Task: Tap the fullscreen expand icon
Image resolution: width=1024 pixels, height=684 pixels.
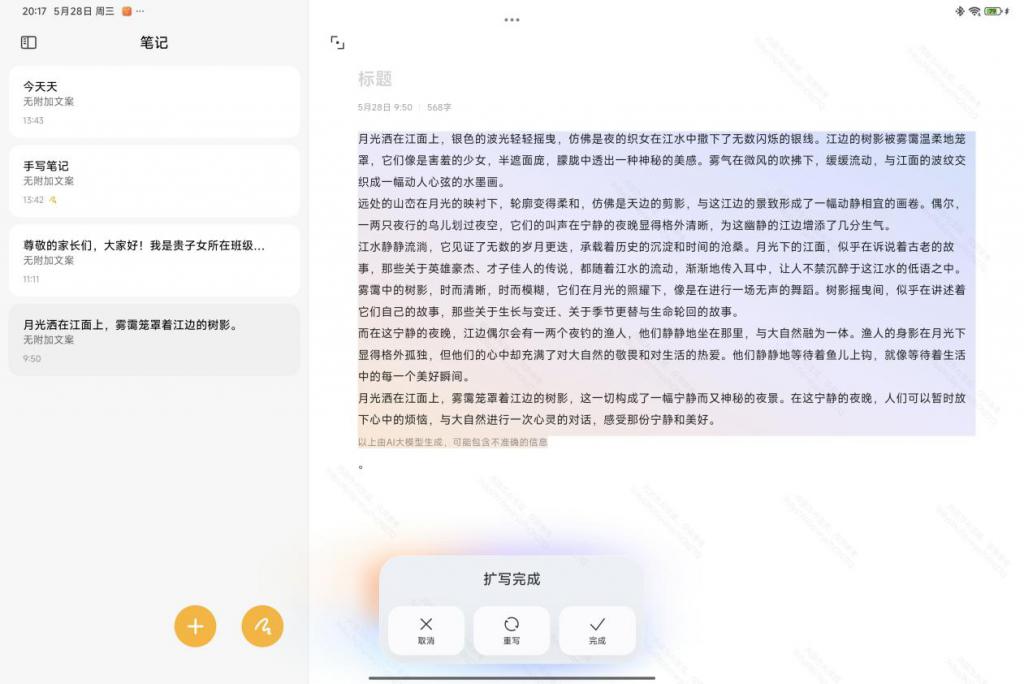Action: coord(337,43)
